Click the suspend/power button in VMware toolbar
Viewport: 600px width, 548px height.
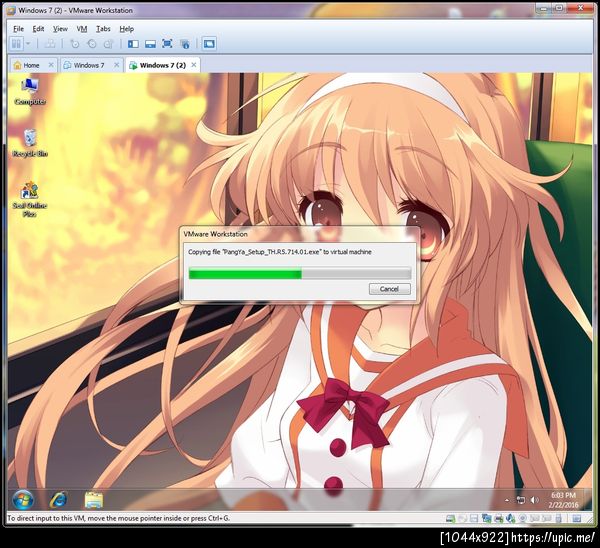pyautogui.click(x=16, y=44)
